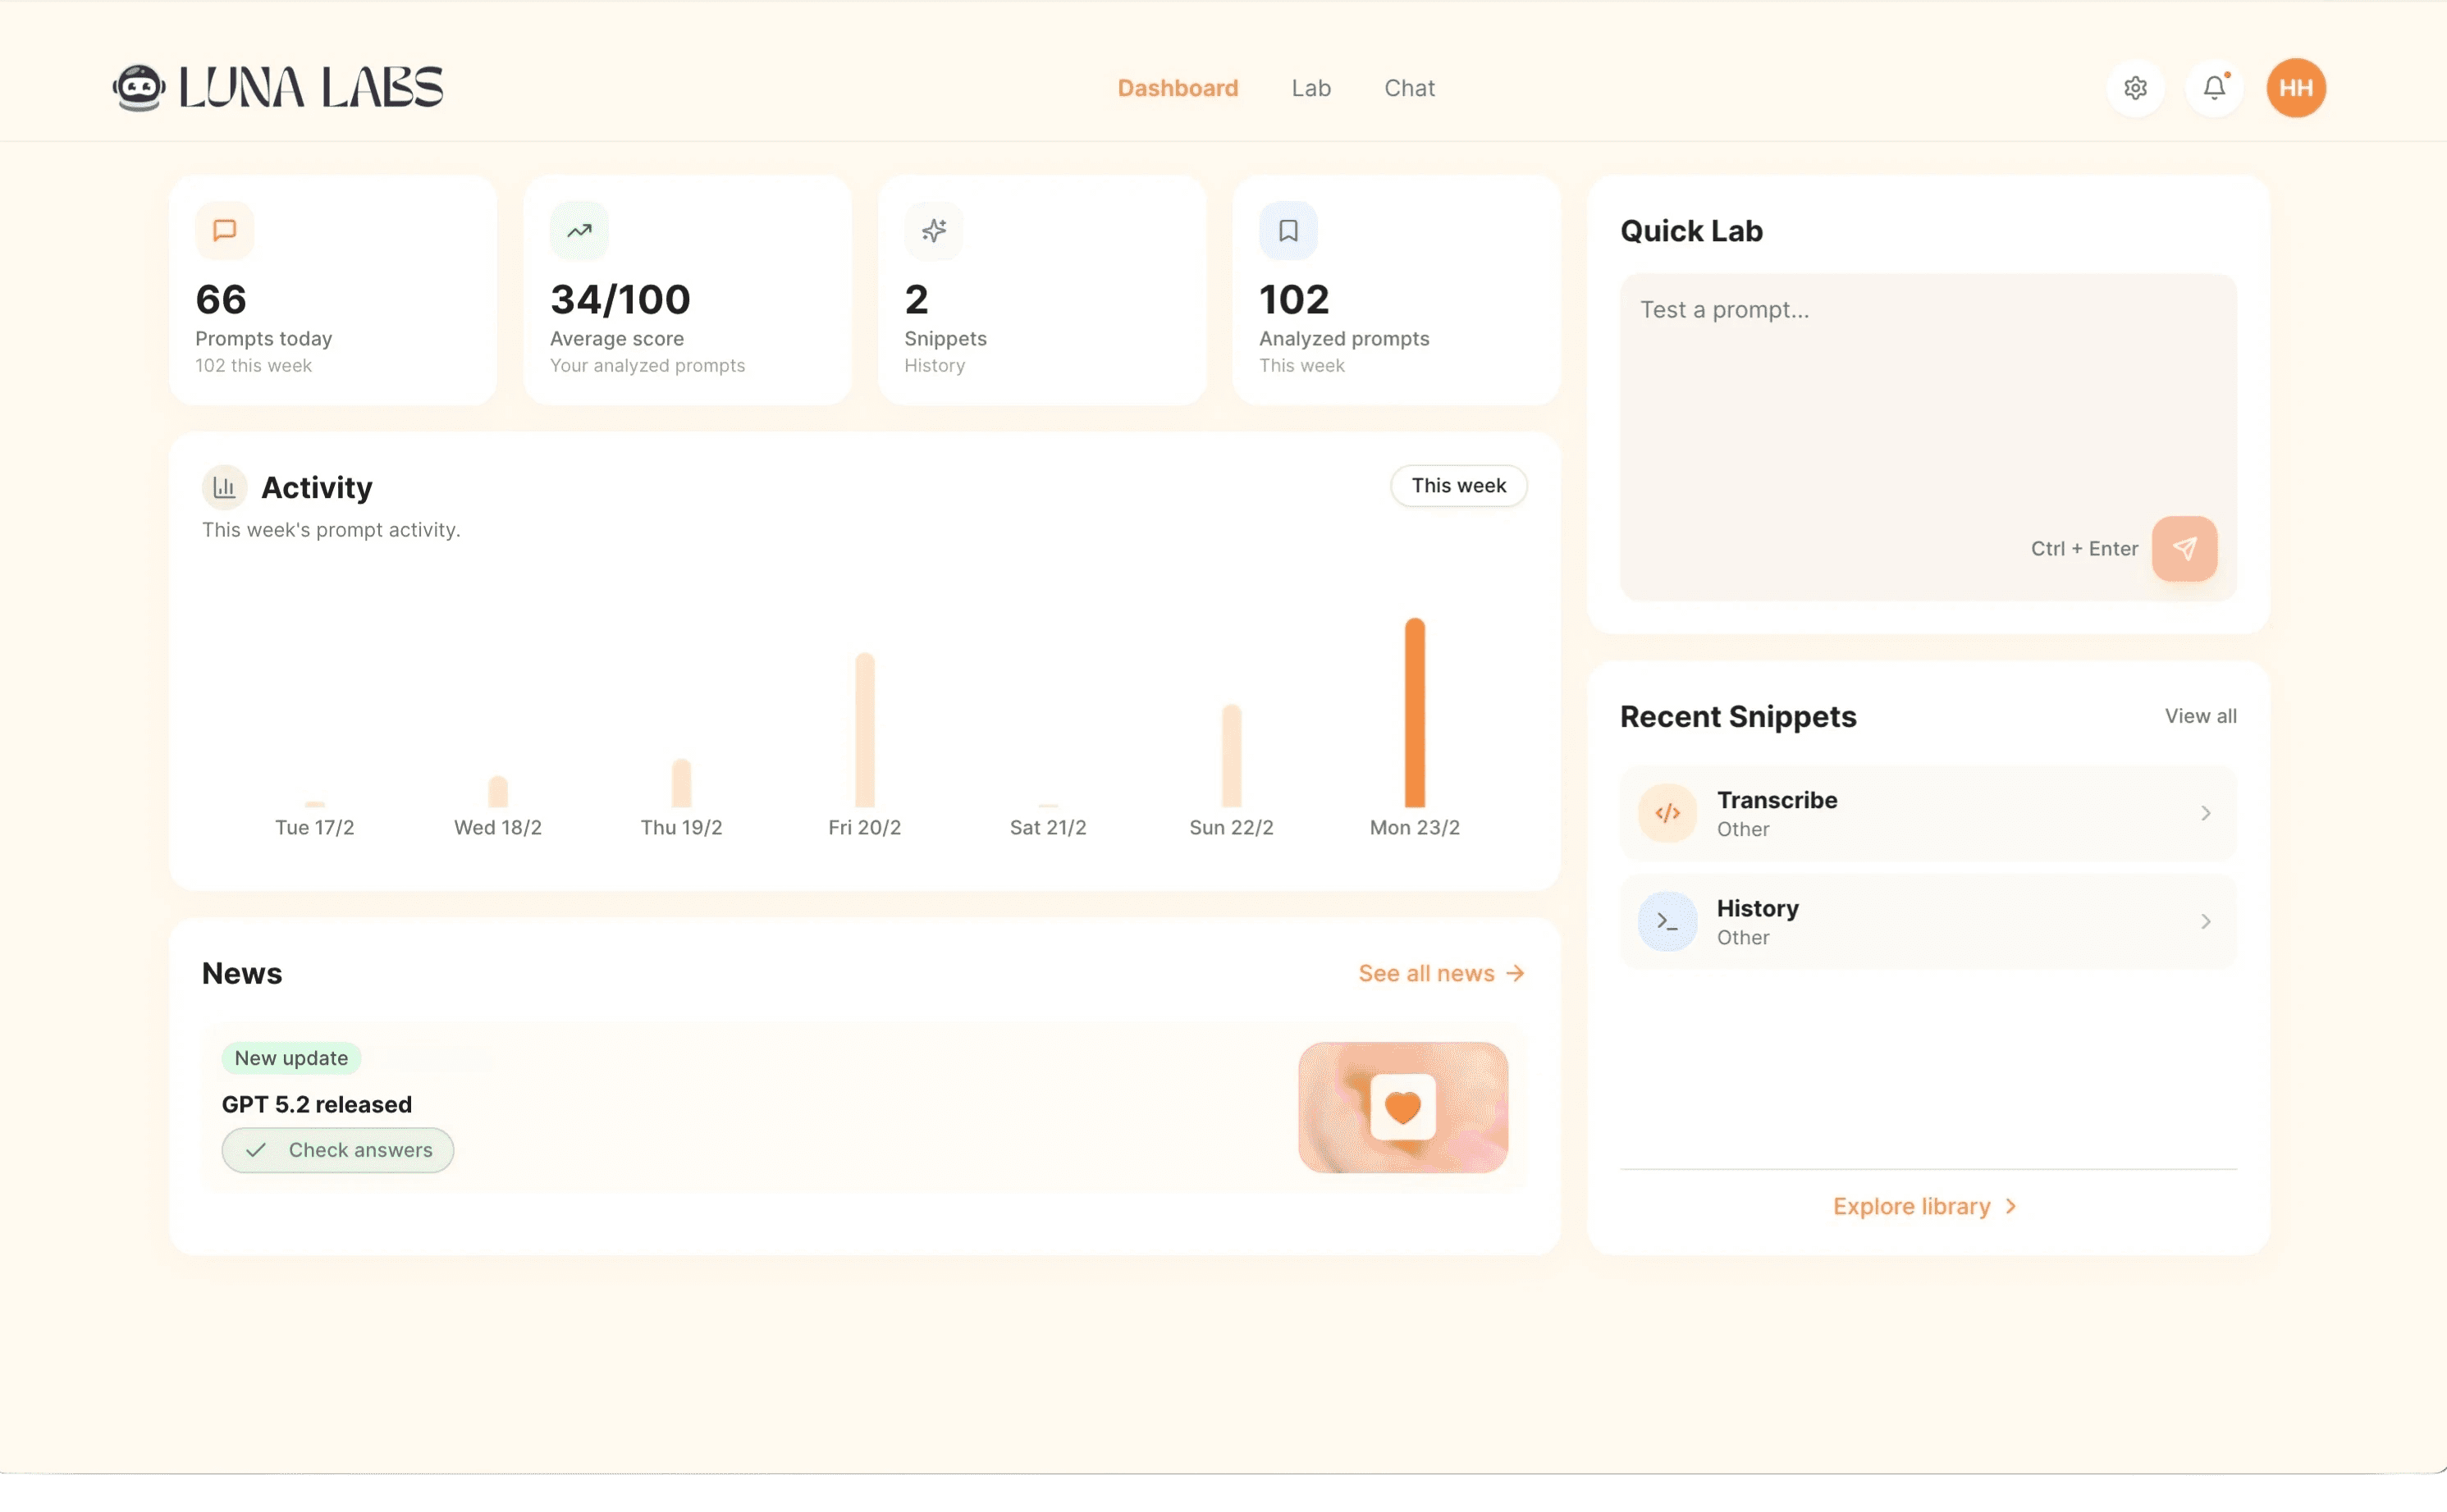Screen dimensions: 2447x1512
Task: Click the Luna Labs robot logo
Action: click(138, 87)
